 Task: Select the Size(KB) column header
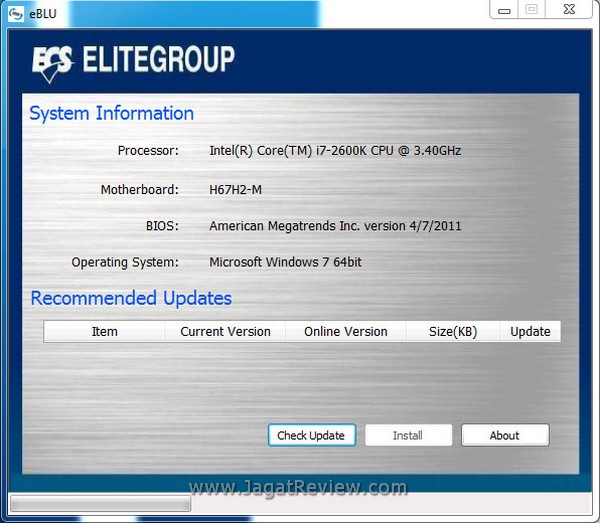[452, 331]
